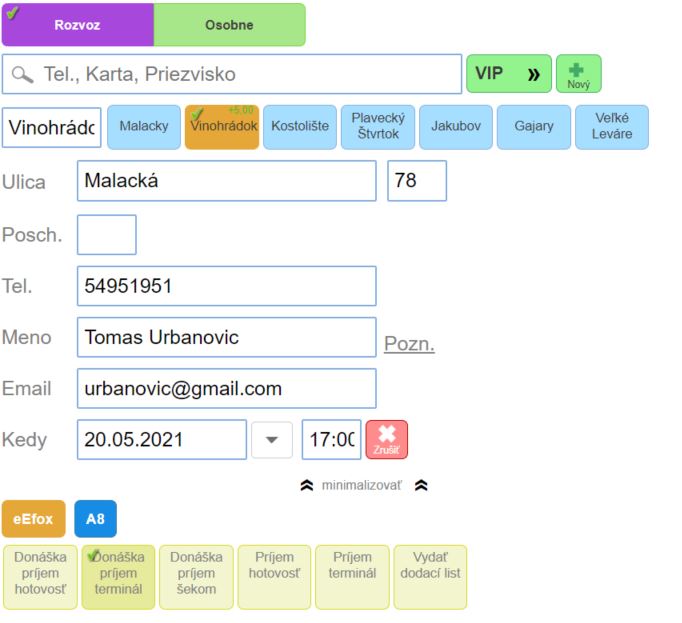Click the right minimalizovať double chevron
Screen dimensions: 682x623
pyautogui.click(x=421, y=485)
